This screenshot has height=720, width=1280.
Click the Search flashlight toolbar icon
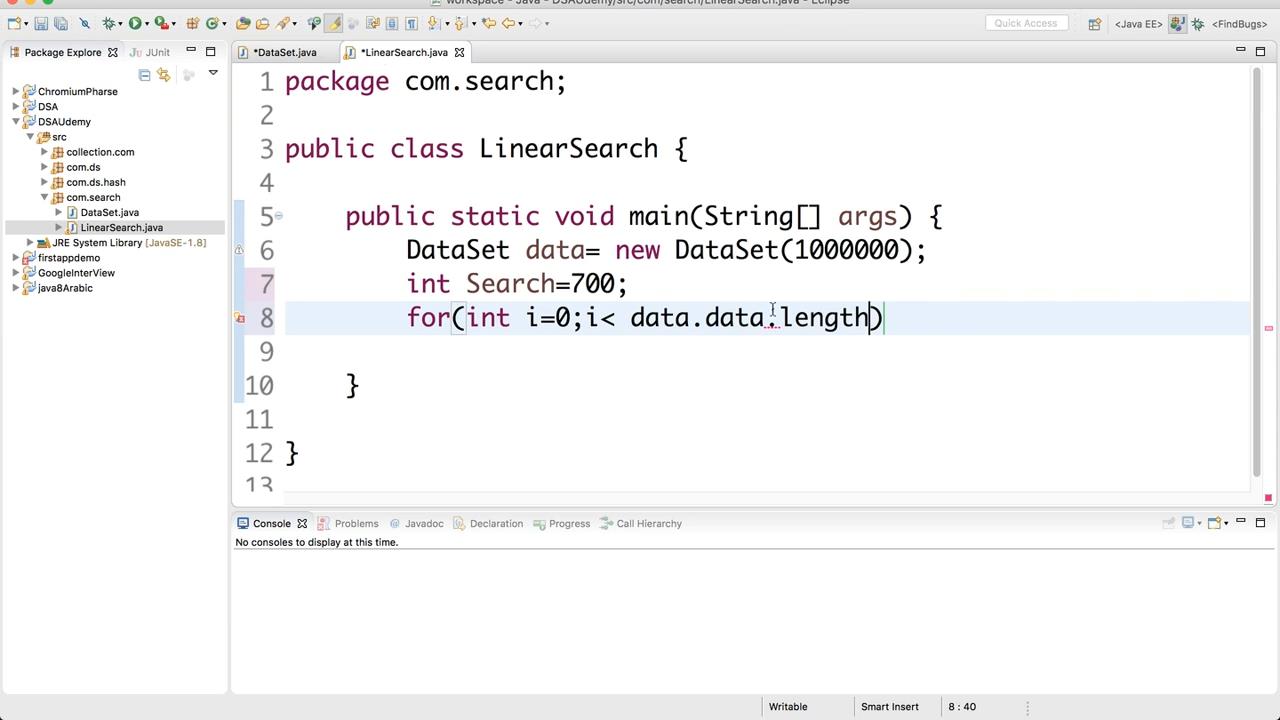coord(282,23)
